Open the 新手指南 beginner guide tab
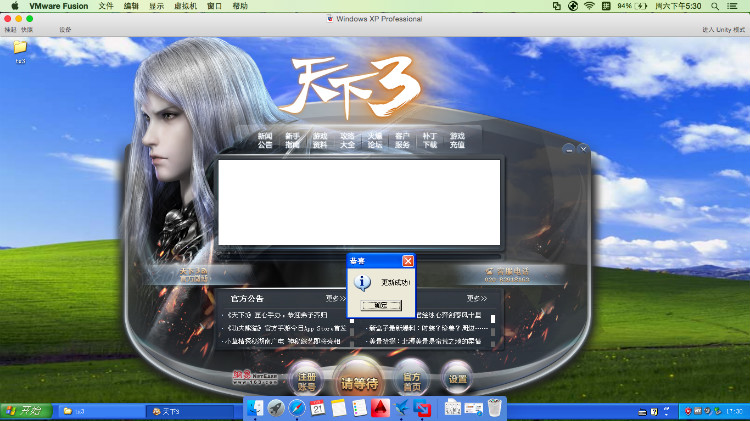This screenshot has width=750, height=421. pyautogui.click(x=292, y=140)
